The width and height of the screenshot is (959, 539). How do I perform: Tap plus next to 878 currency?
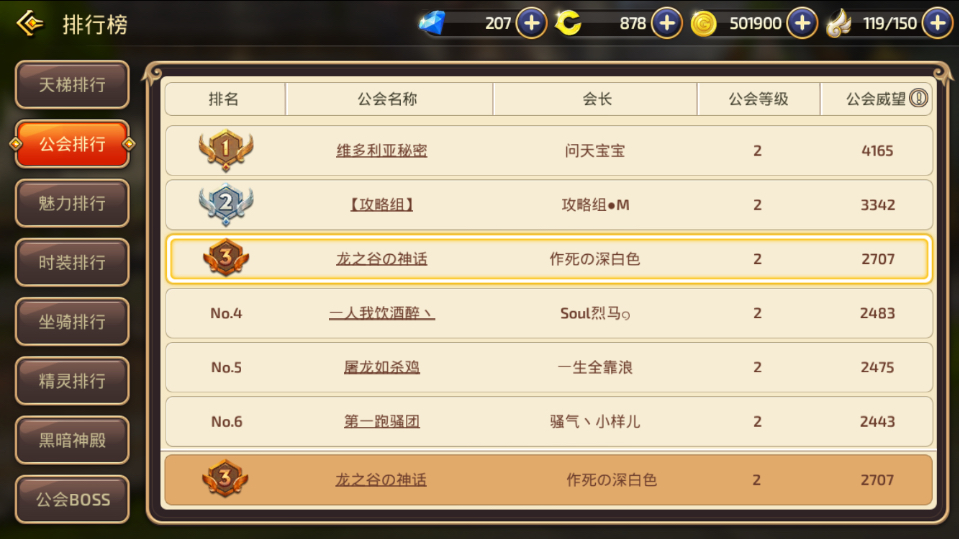[667, 23]
